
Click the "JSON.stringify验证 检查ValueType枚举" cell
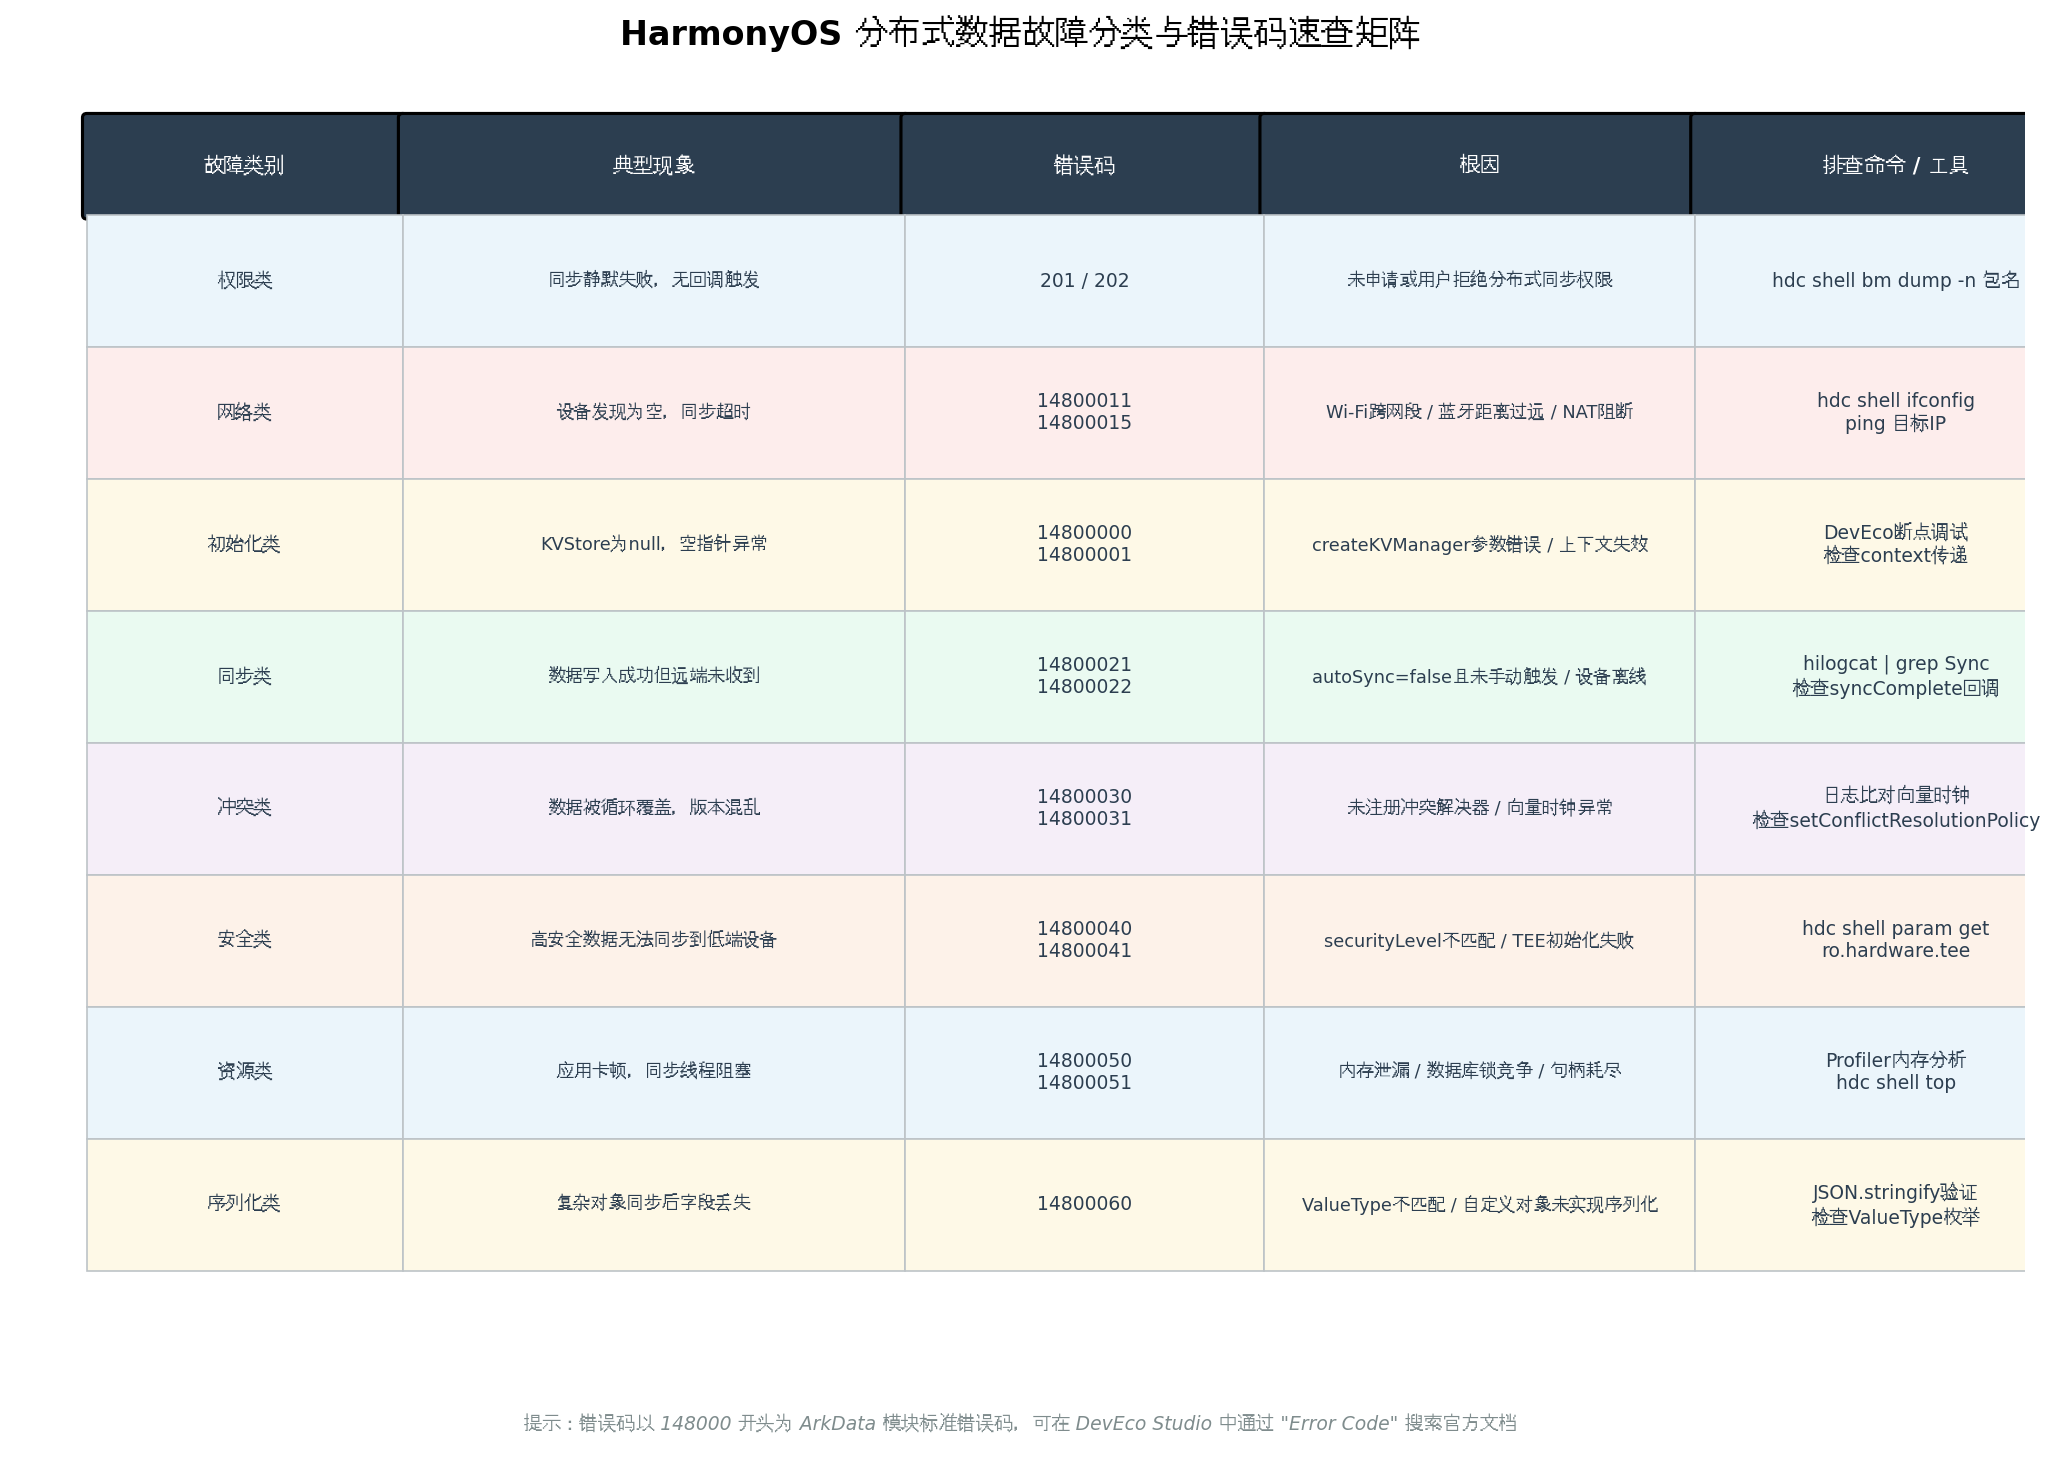coord(1860,1205)
